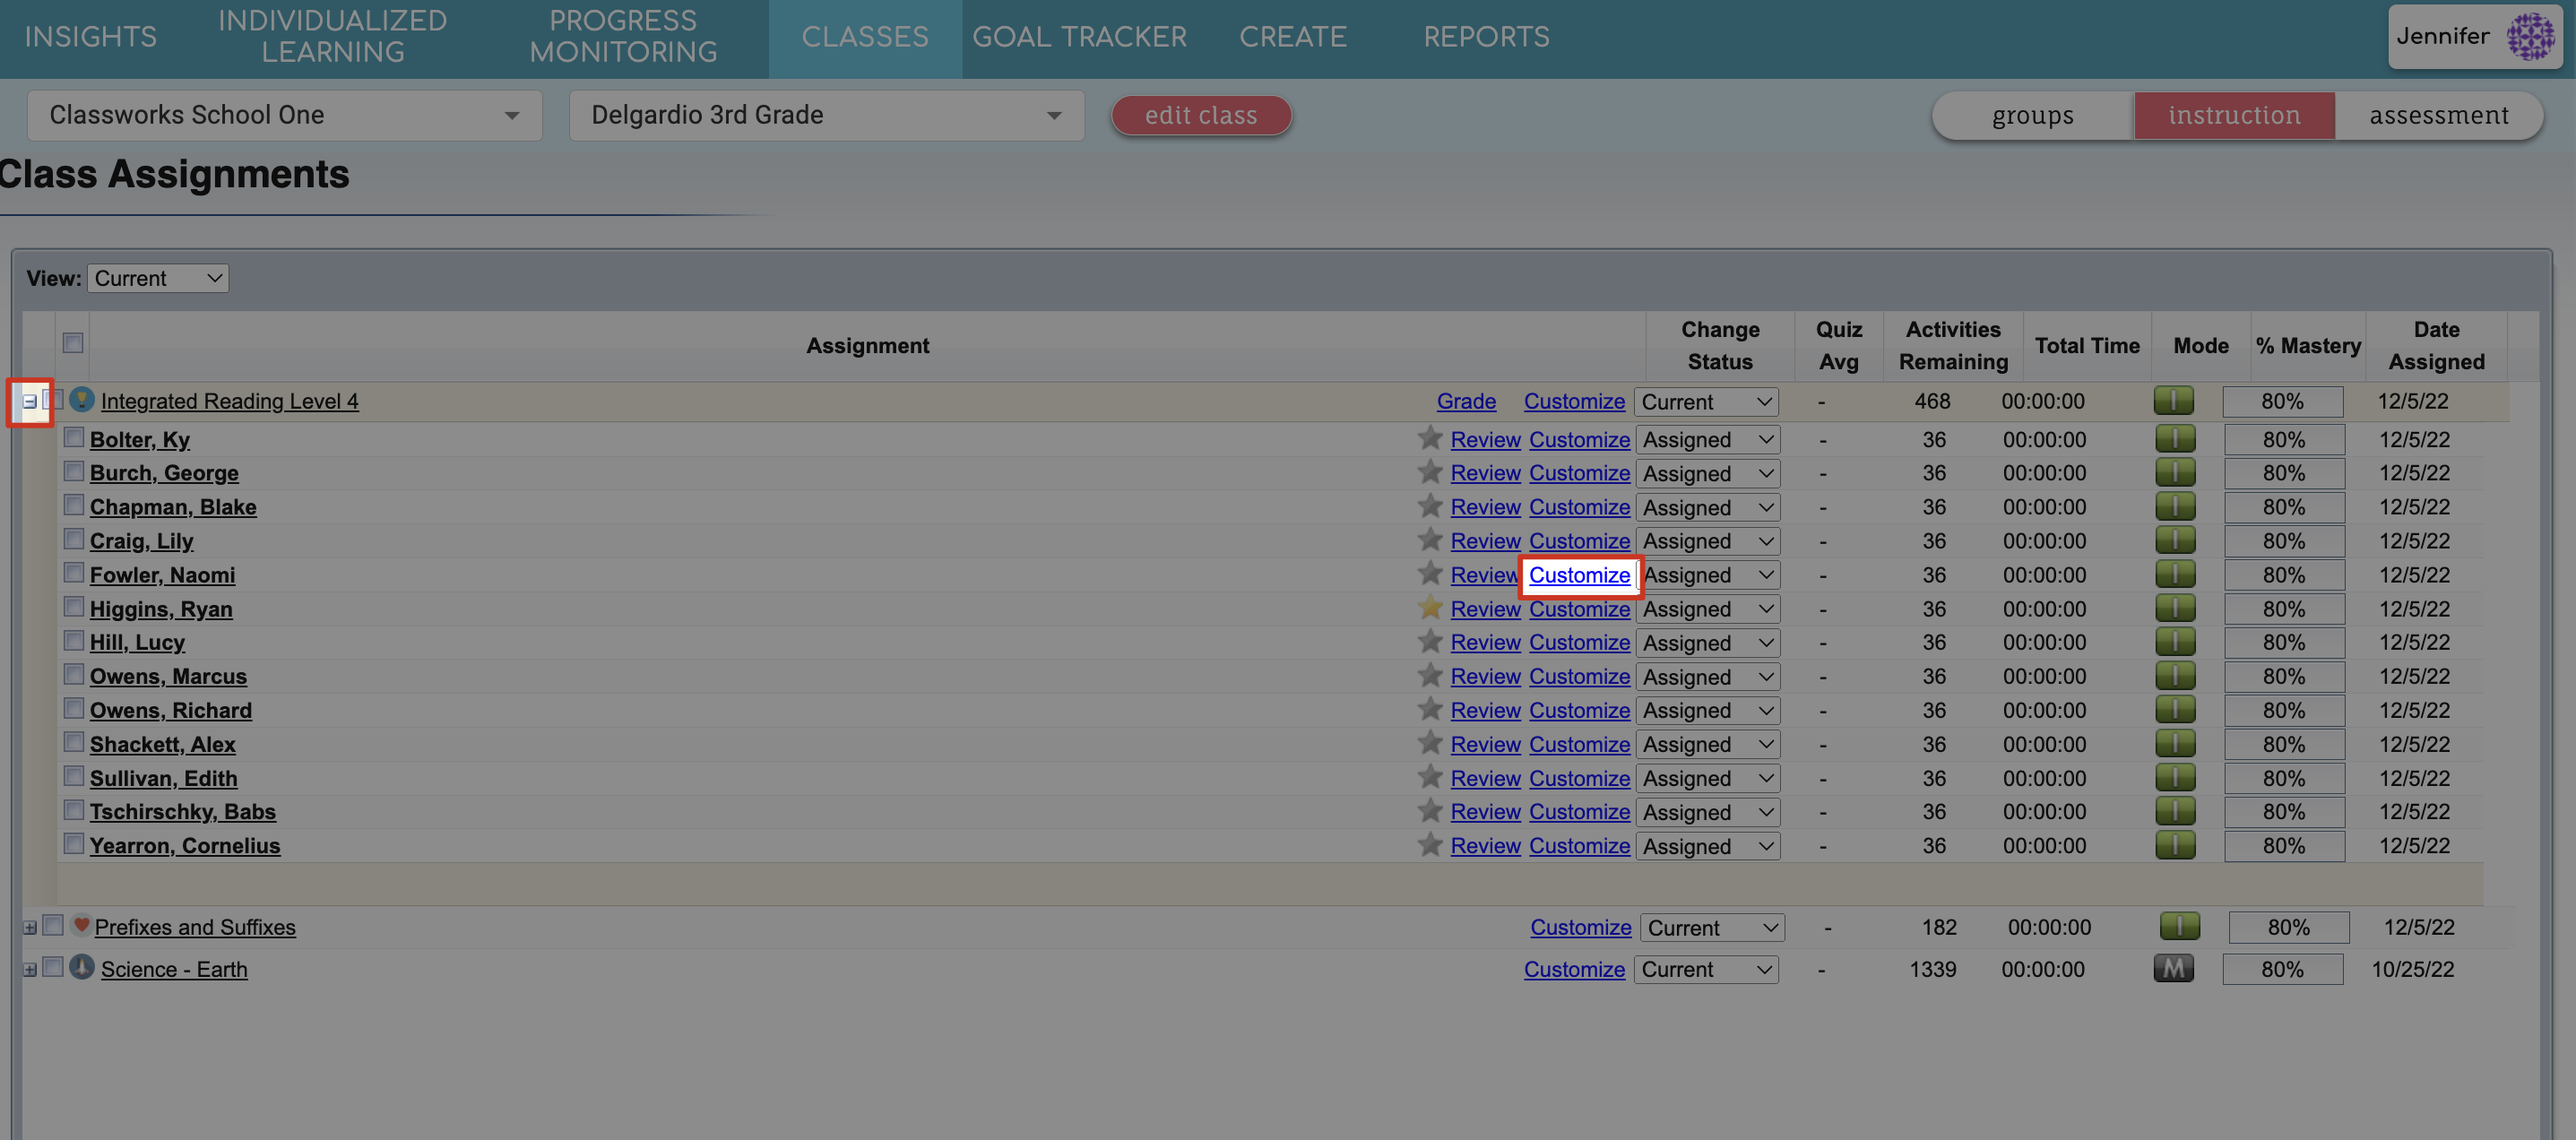Viewport: 2576px width, 1140px height.
Task: Check the checkbox beside Yearron, Cornelius
Action: (x=74, y=843)
